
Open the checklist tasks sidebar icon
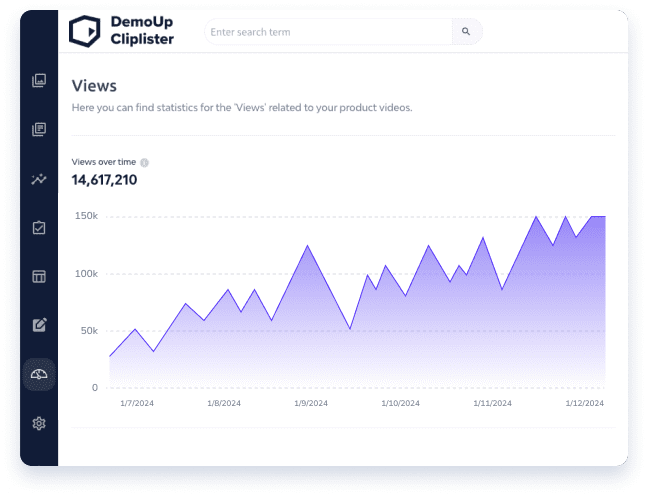tap(39, 228)
